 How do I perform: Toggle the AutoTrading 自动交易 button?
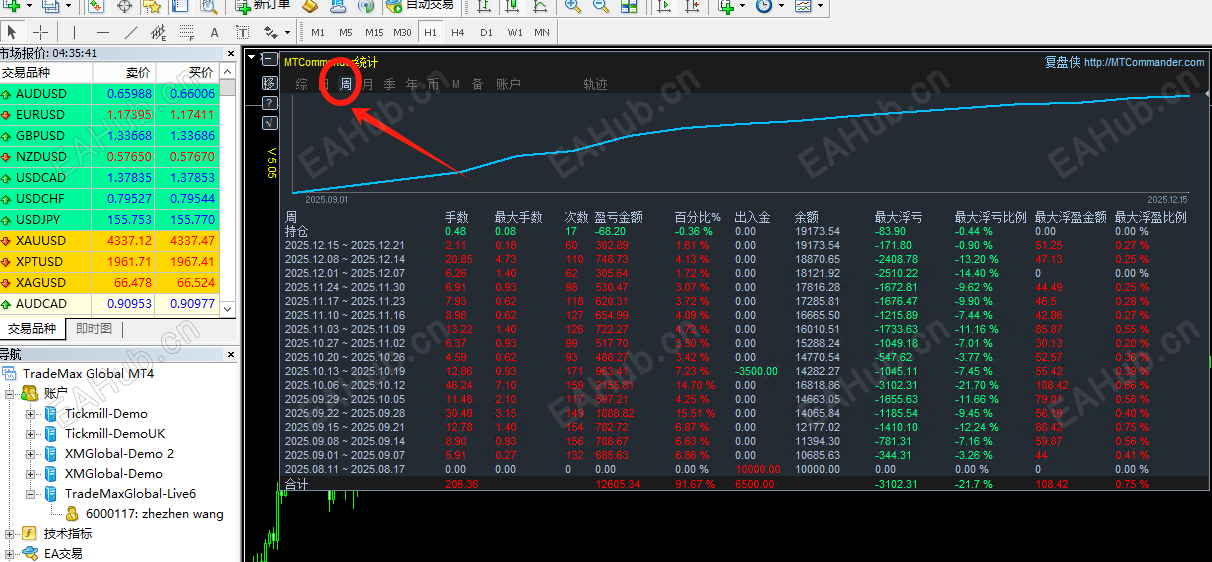pos(420,6)
